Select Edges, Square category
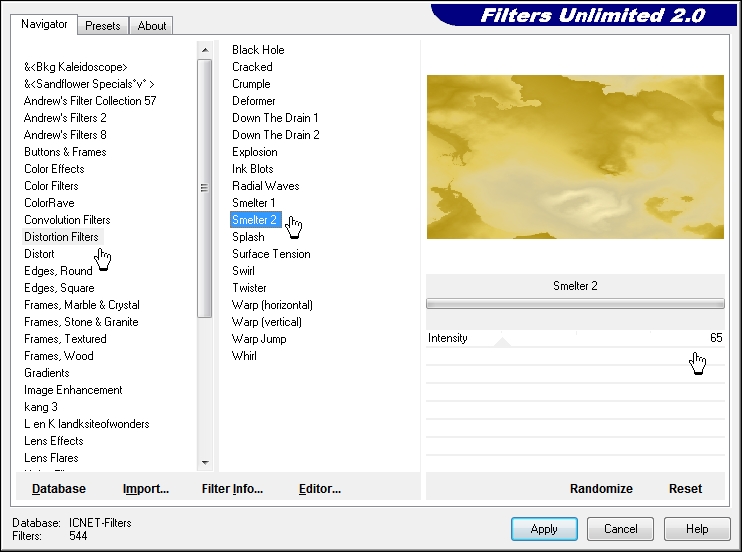742x552 pixels. pos(59,288)
